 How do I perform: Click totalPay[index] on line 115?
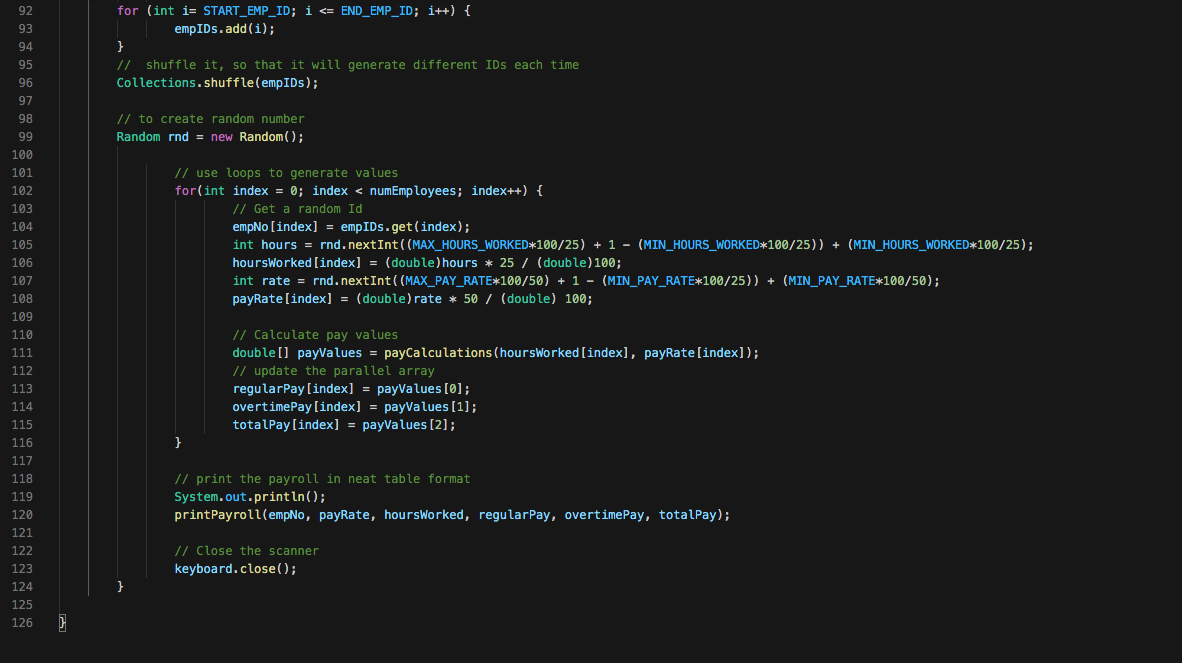point(286,425)
